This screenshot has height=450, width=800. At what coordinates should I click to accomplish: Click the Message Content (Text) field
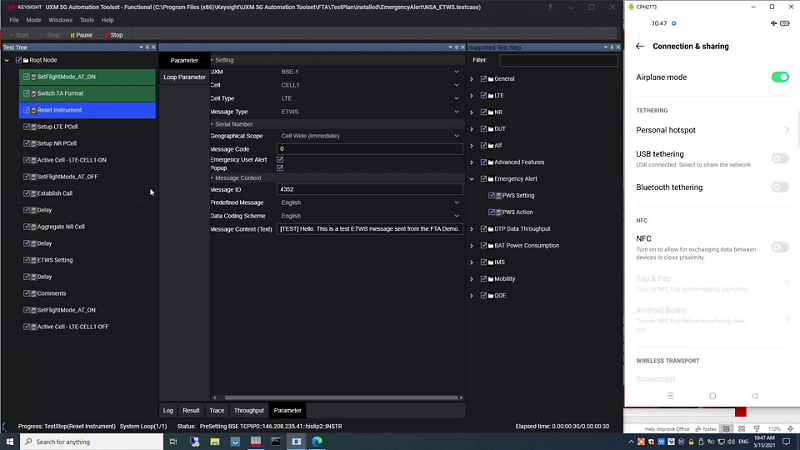370,229
